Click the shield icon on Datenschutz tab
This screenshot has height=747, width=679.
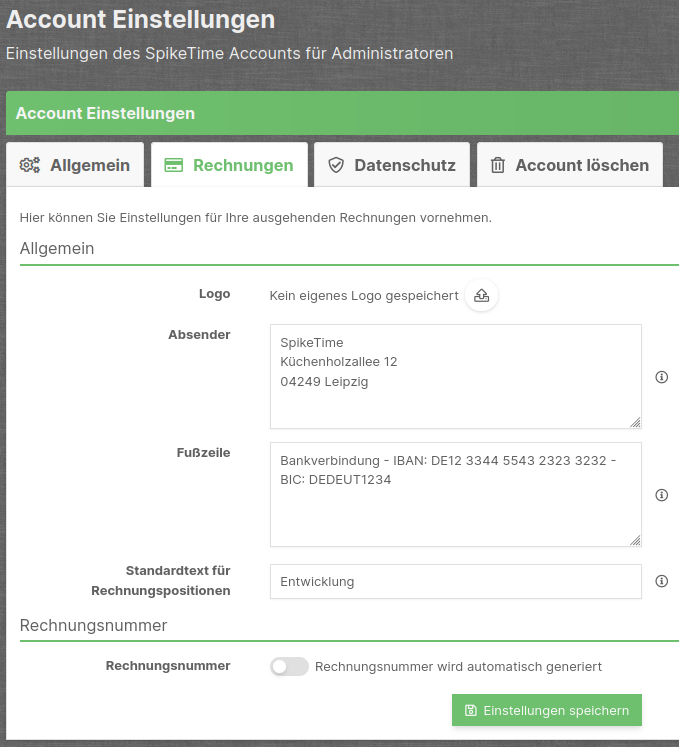[x=336, y=165]
